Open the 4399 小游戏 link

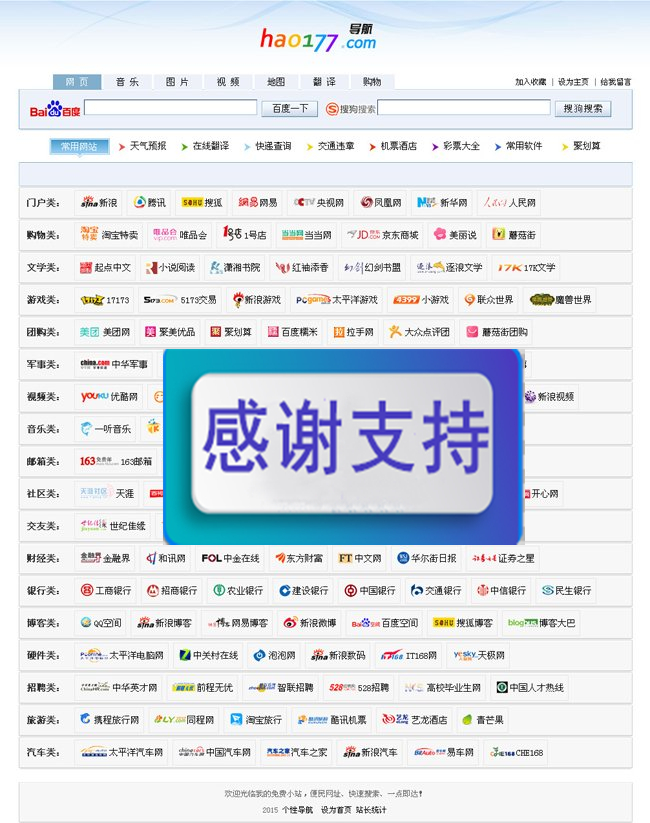[x=421, y=300]
